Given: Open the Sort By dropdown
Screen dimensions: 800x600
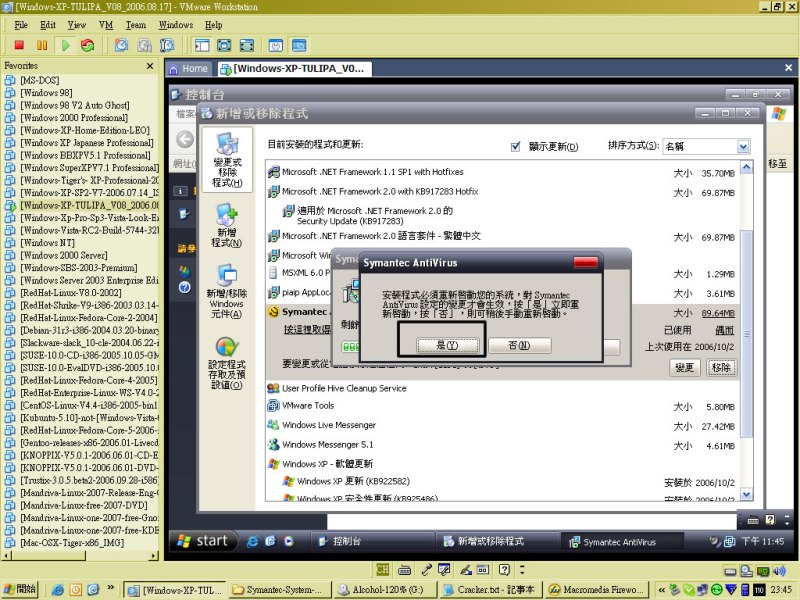Looking at the screenshot, I should (x=743, y=146).
